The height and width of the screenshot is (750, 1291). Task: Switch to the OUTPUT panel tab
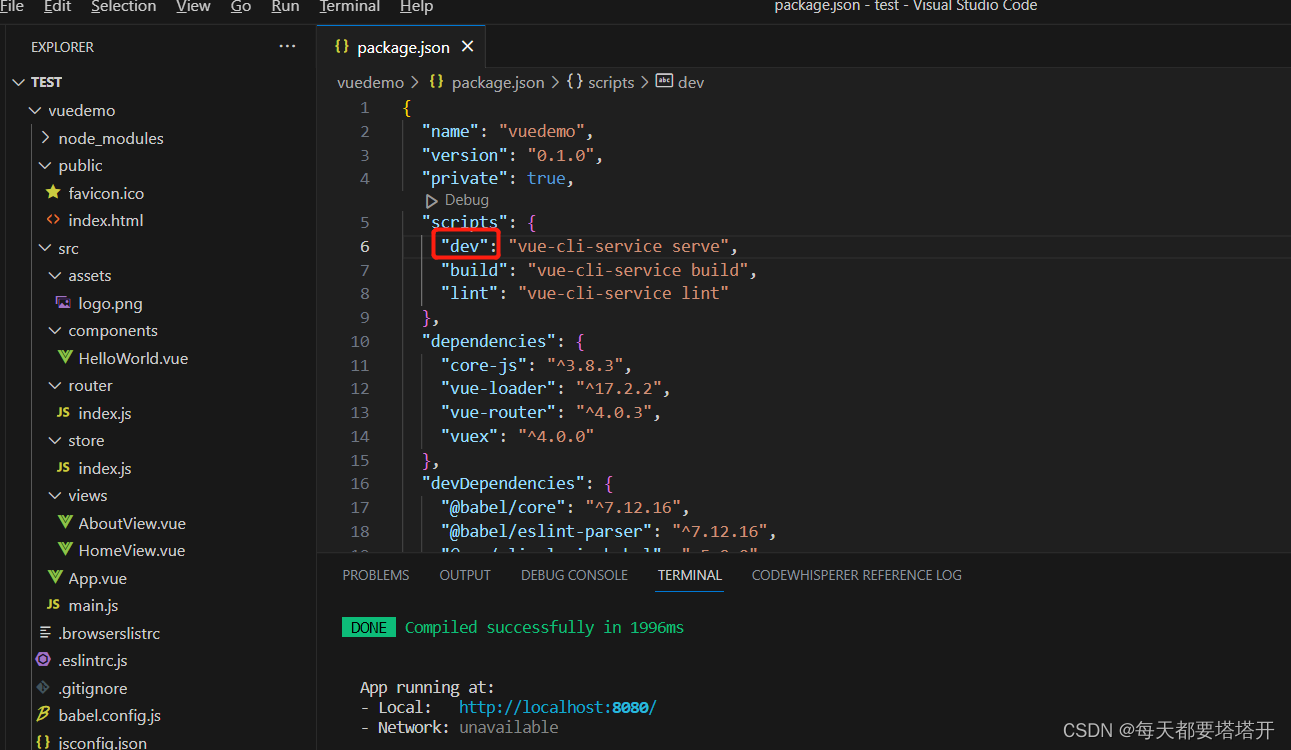pyautogui.click(x=465, y=575)
